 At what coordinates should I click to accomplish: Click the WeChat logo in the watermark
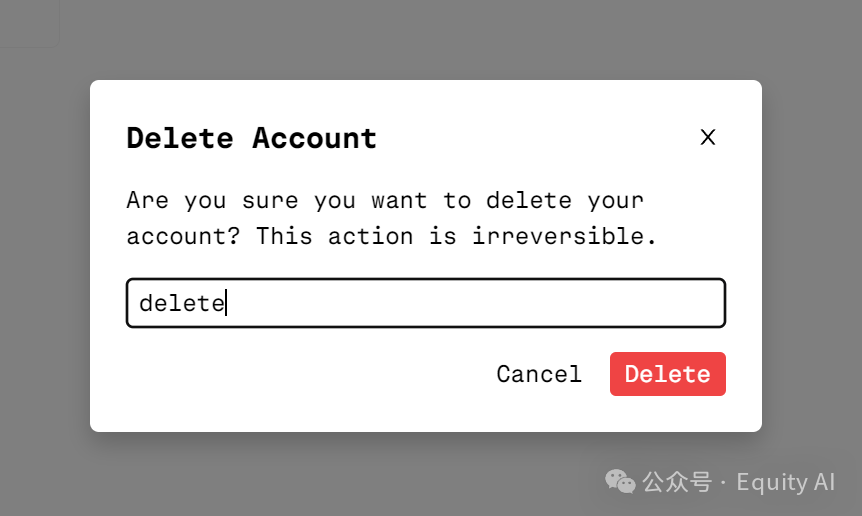click(620, 482)
